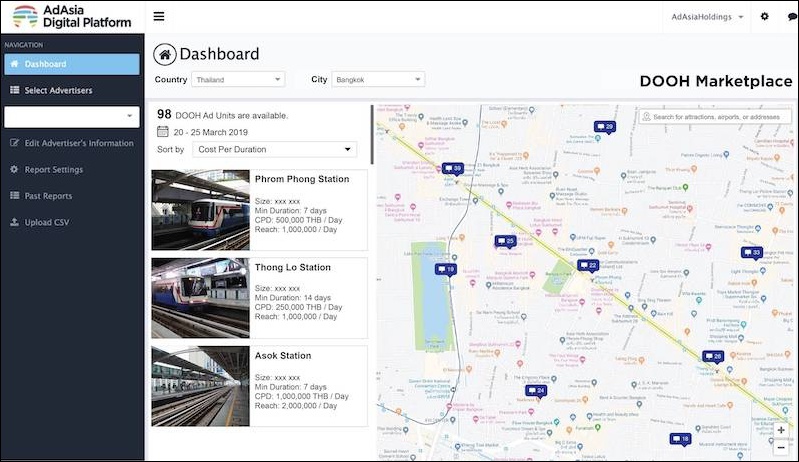Screen dimensions: 799x462
Task: Select map marker labeled 29
Action: [604, 127]
